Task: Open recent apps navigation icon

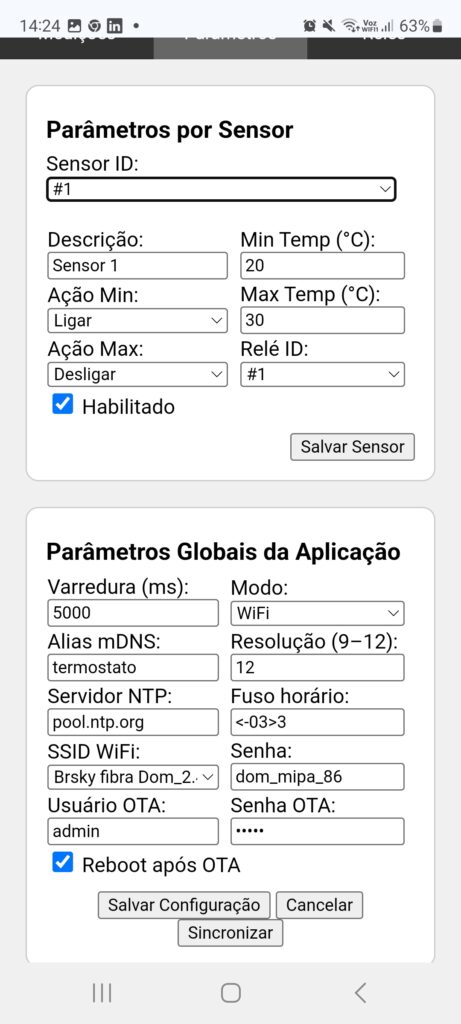Action: click(102, 993)
